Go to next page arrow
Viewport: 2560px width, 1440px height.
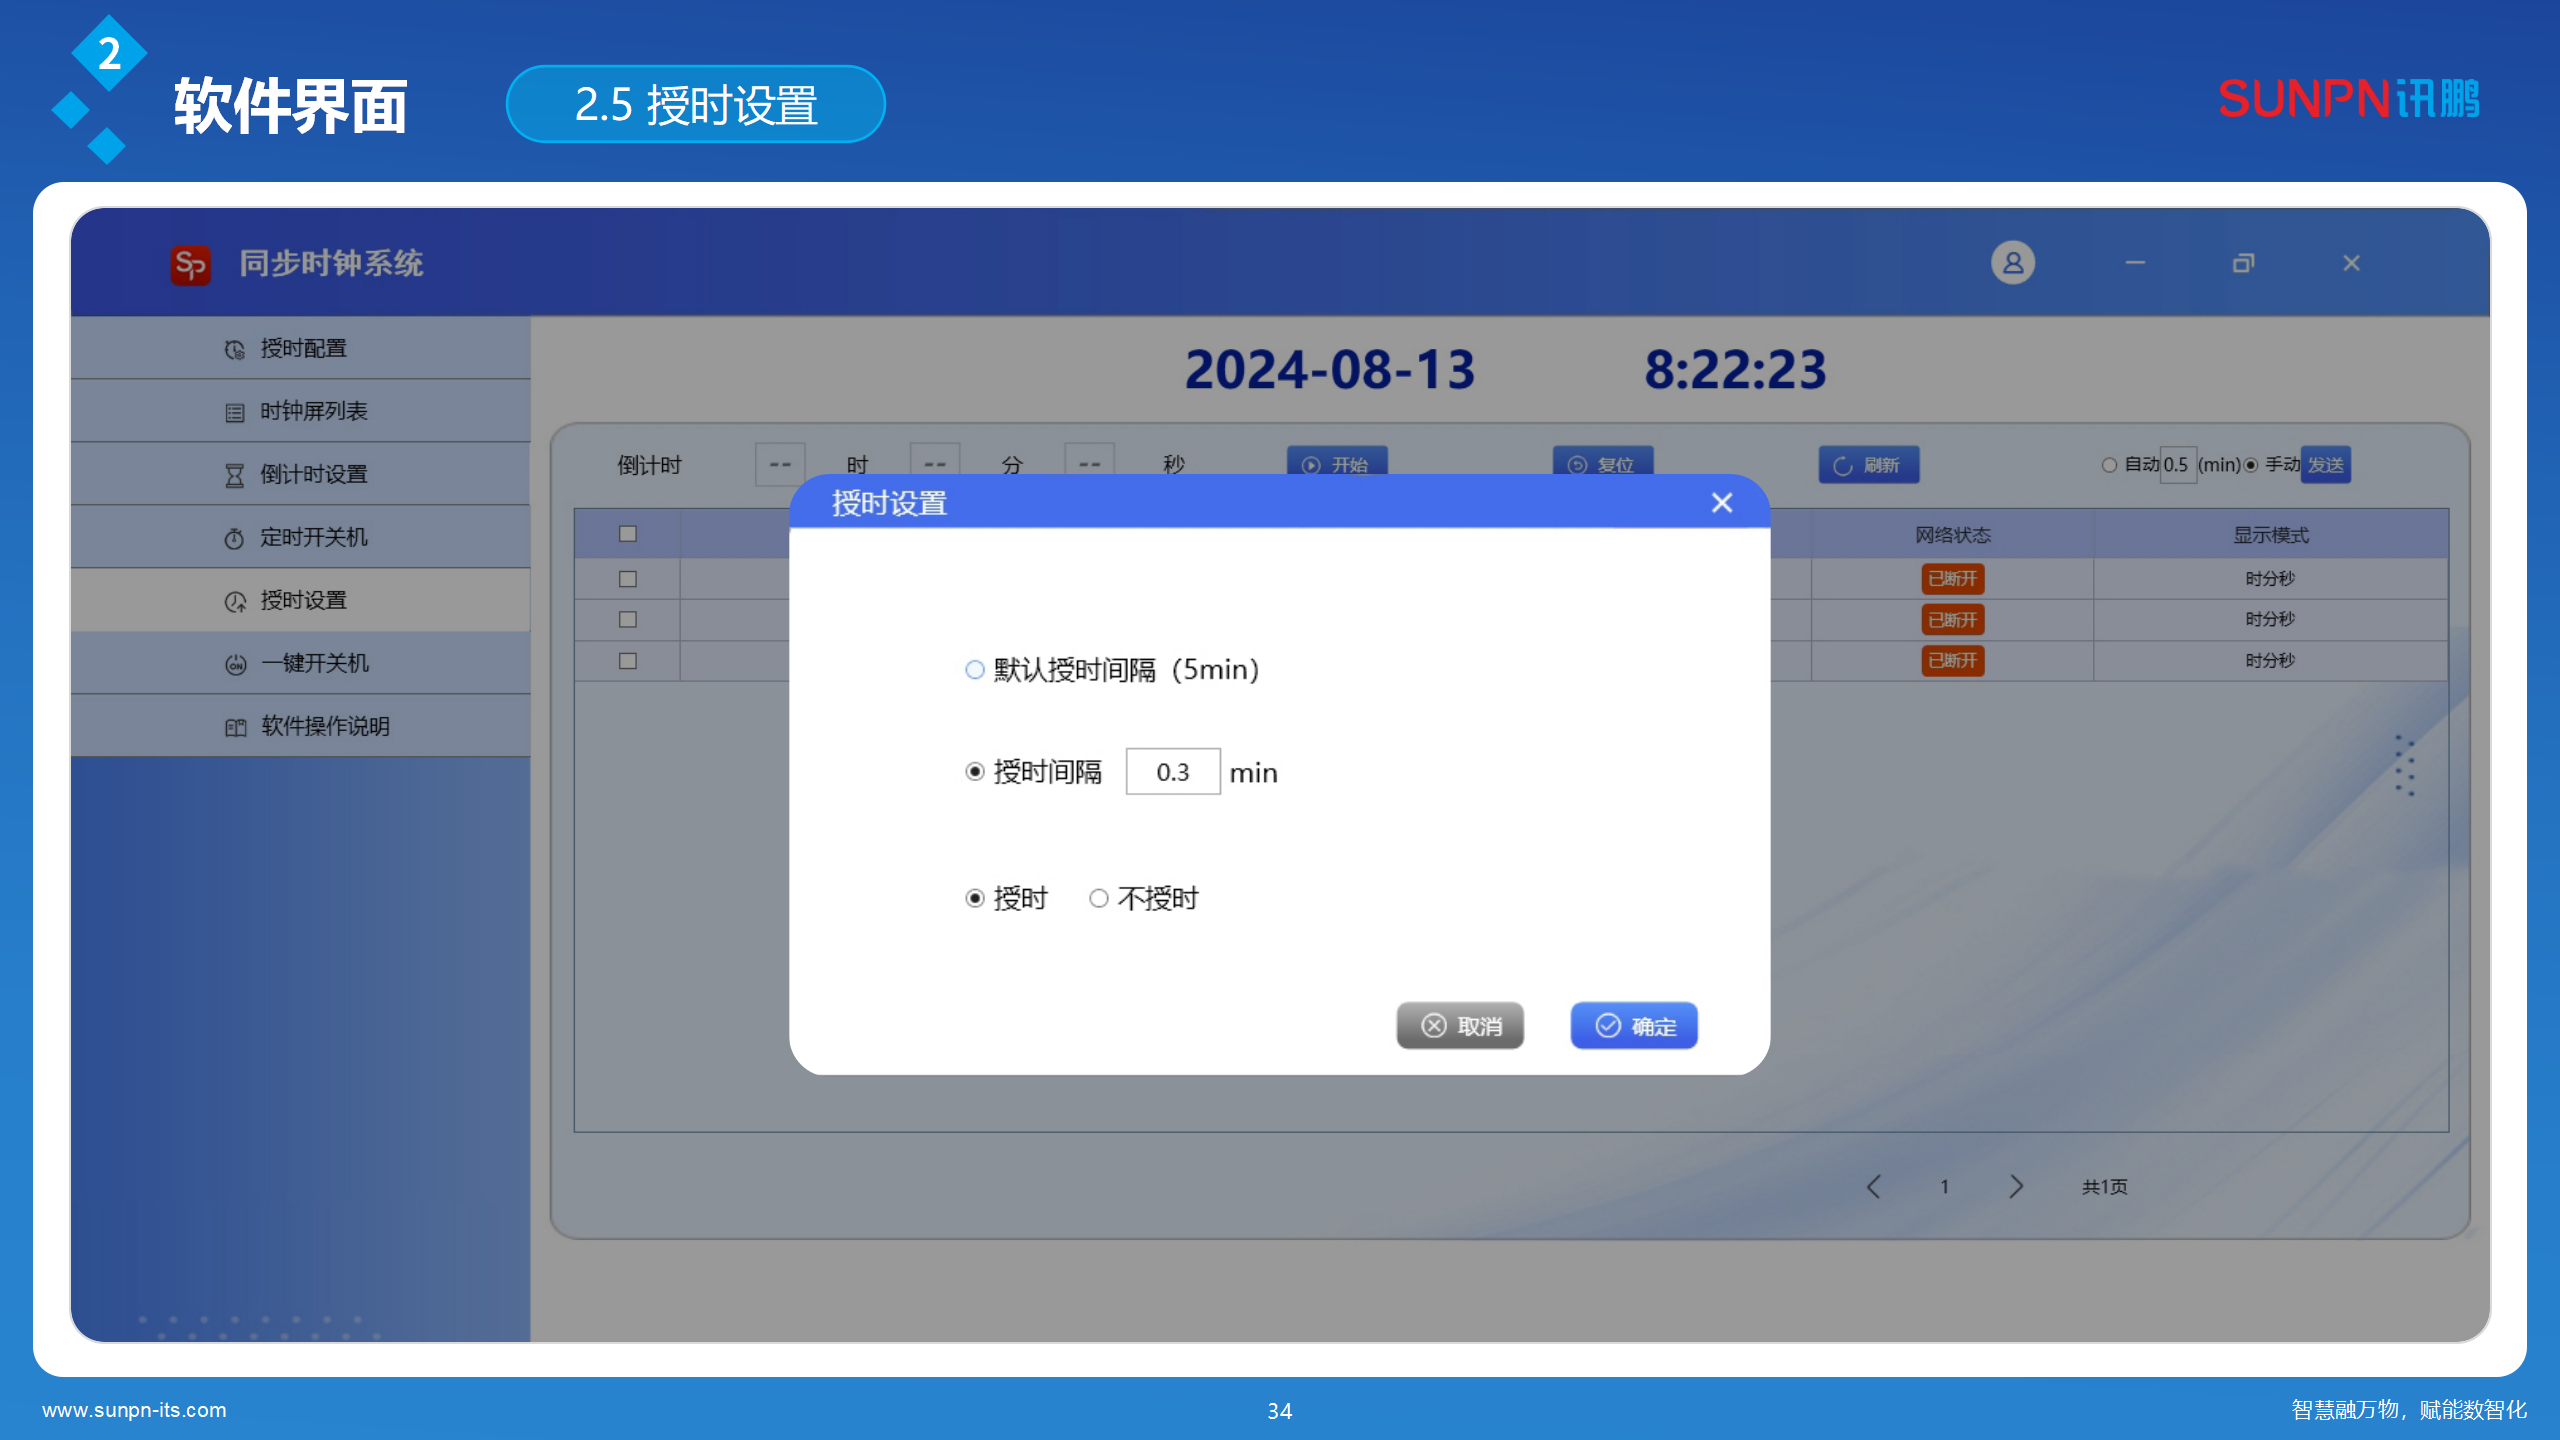2016,1186
